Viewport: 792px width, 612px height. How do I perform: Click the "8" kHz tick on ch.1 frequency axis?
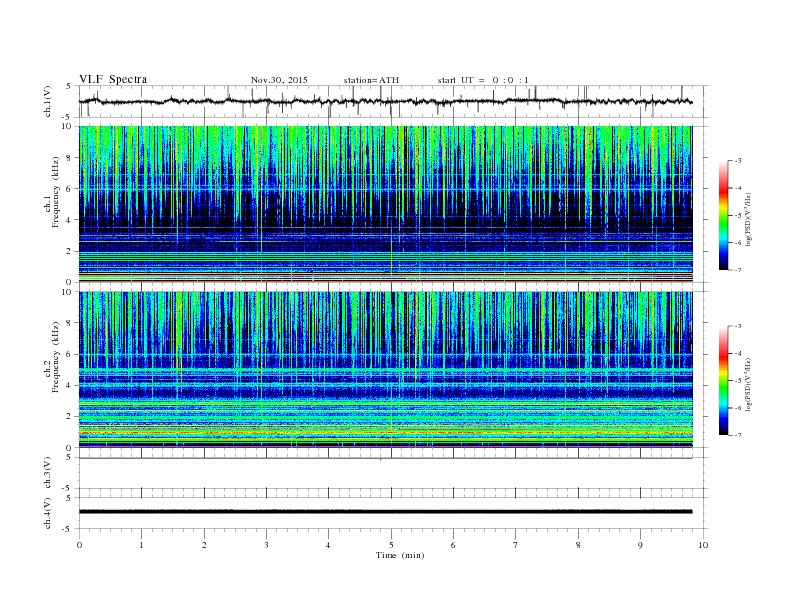pyautogui.click(x=69, y=158)
